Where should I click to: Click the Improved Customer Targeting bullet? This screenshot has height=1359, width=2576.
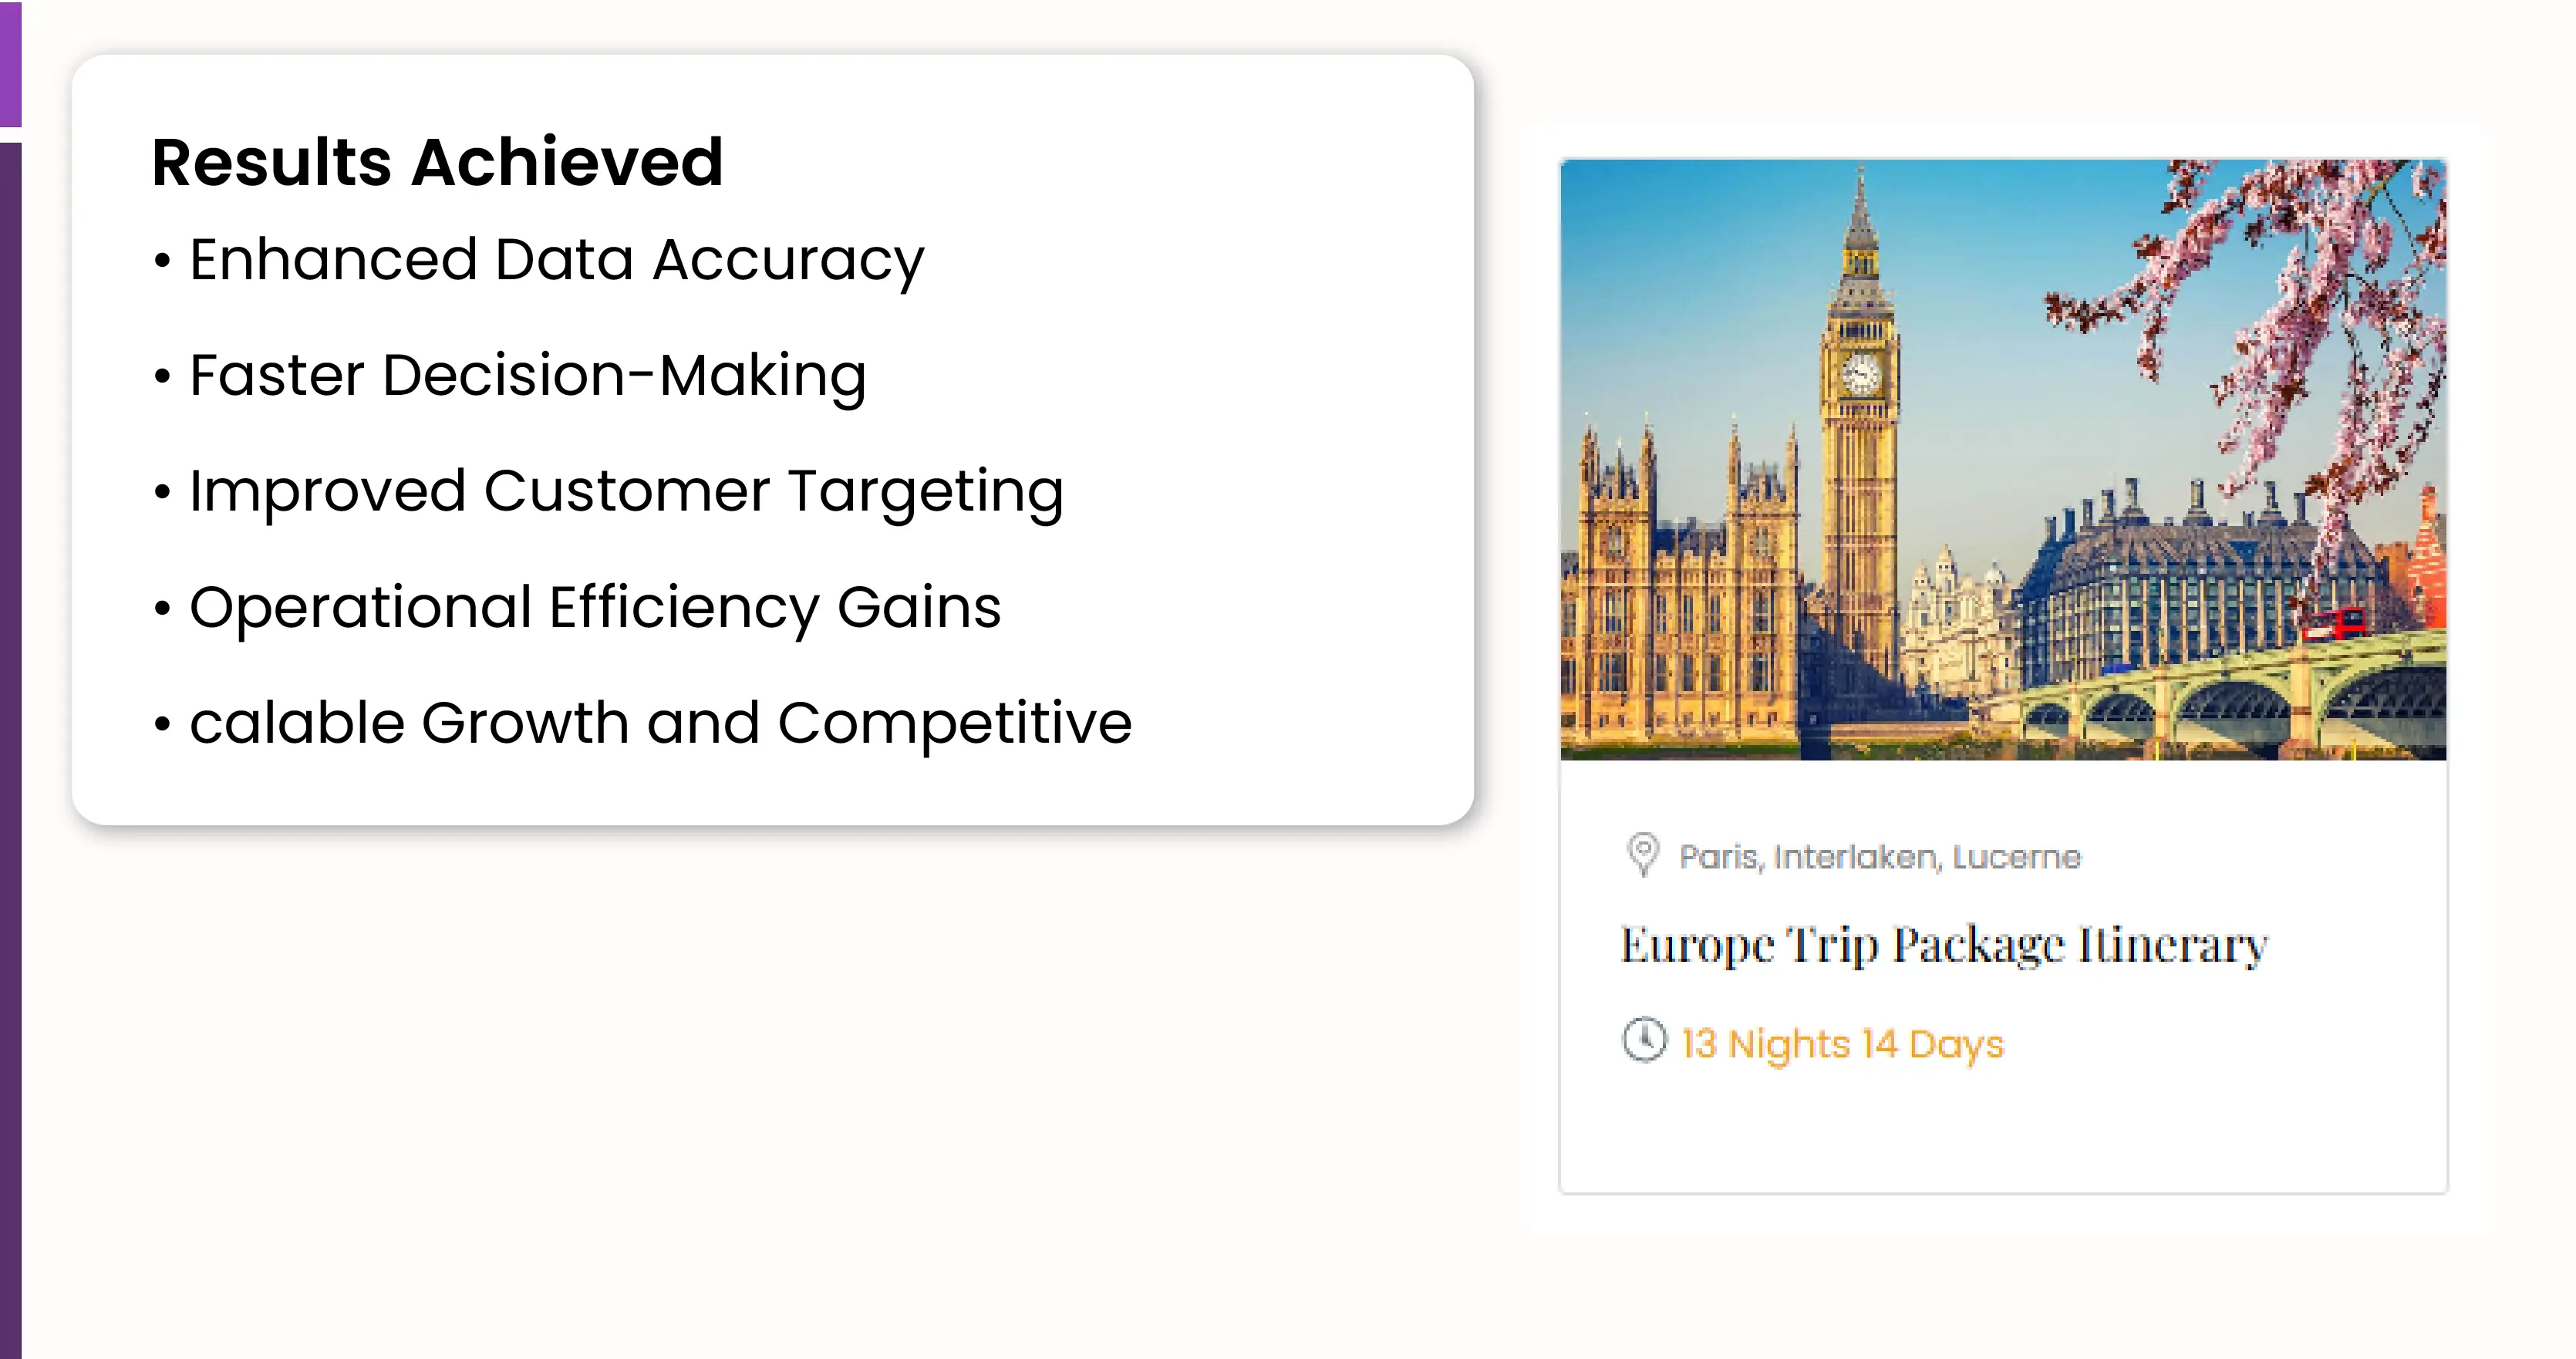pyautogui.click(x=625, y=492)
